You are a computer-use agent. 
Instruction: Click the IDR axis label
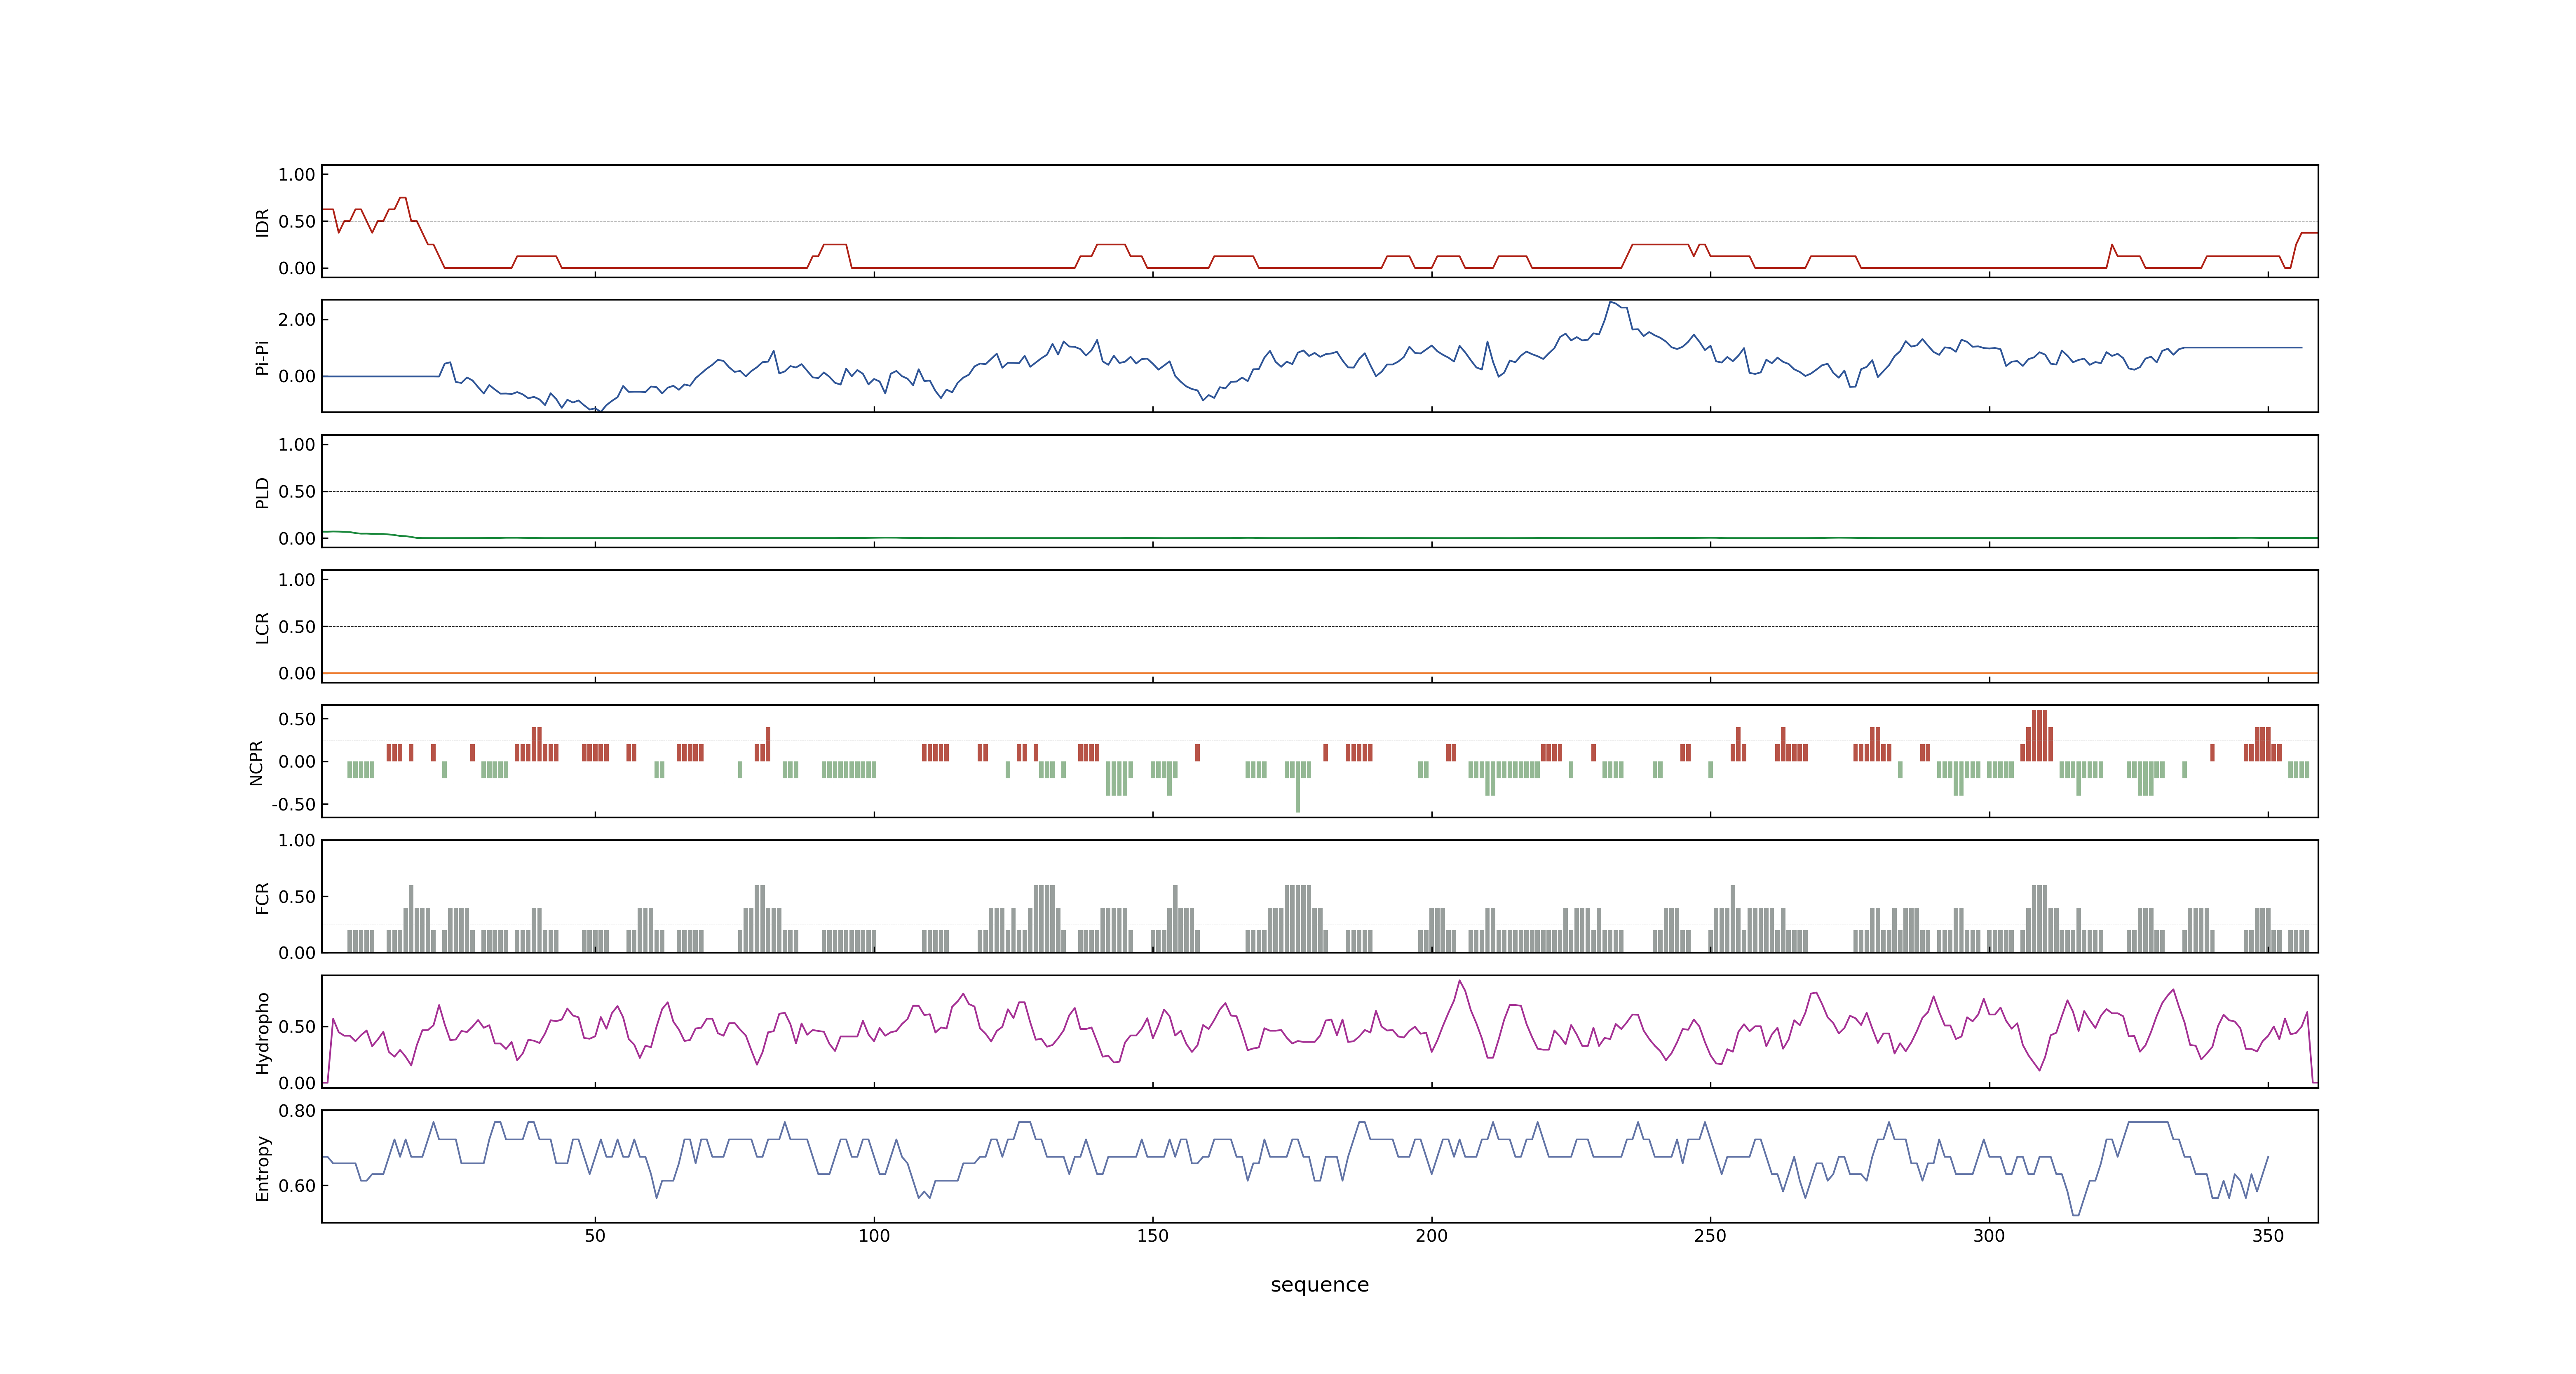tap(262, 222)
